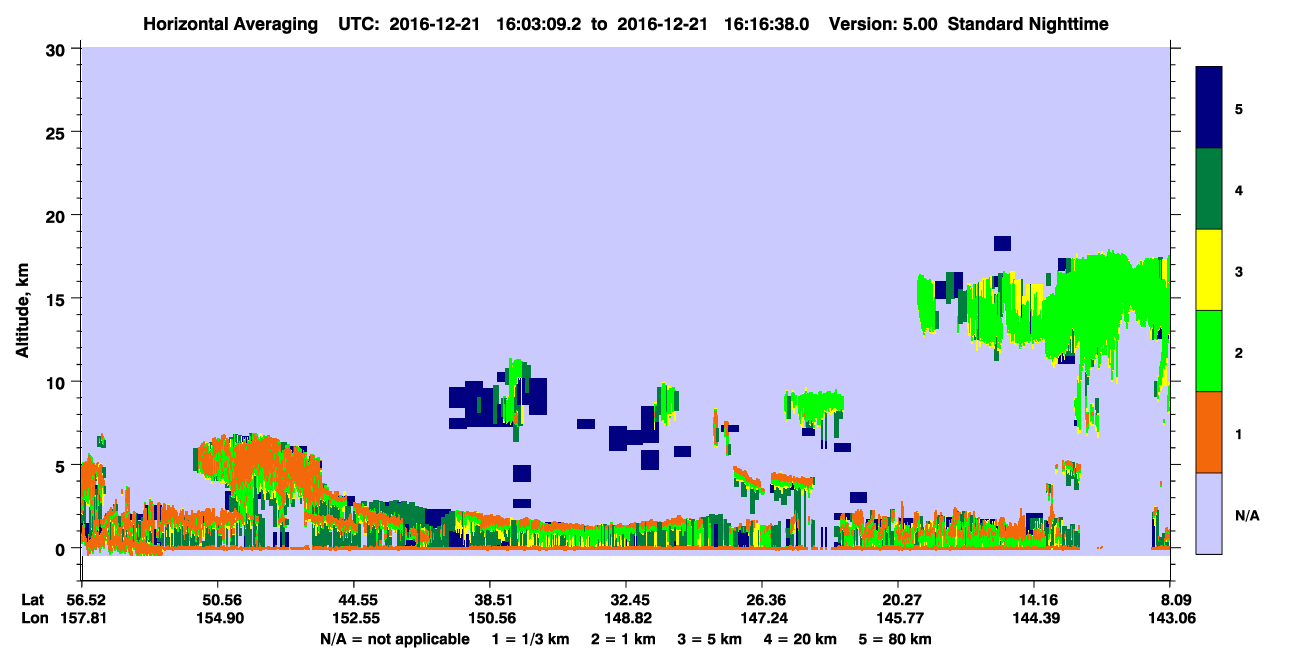The image size is (1300, 667).
Task: Click the 'N/A = not applicable' legend text
Action: (395, 639)
